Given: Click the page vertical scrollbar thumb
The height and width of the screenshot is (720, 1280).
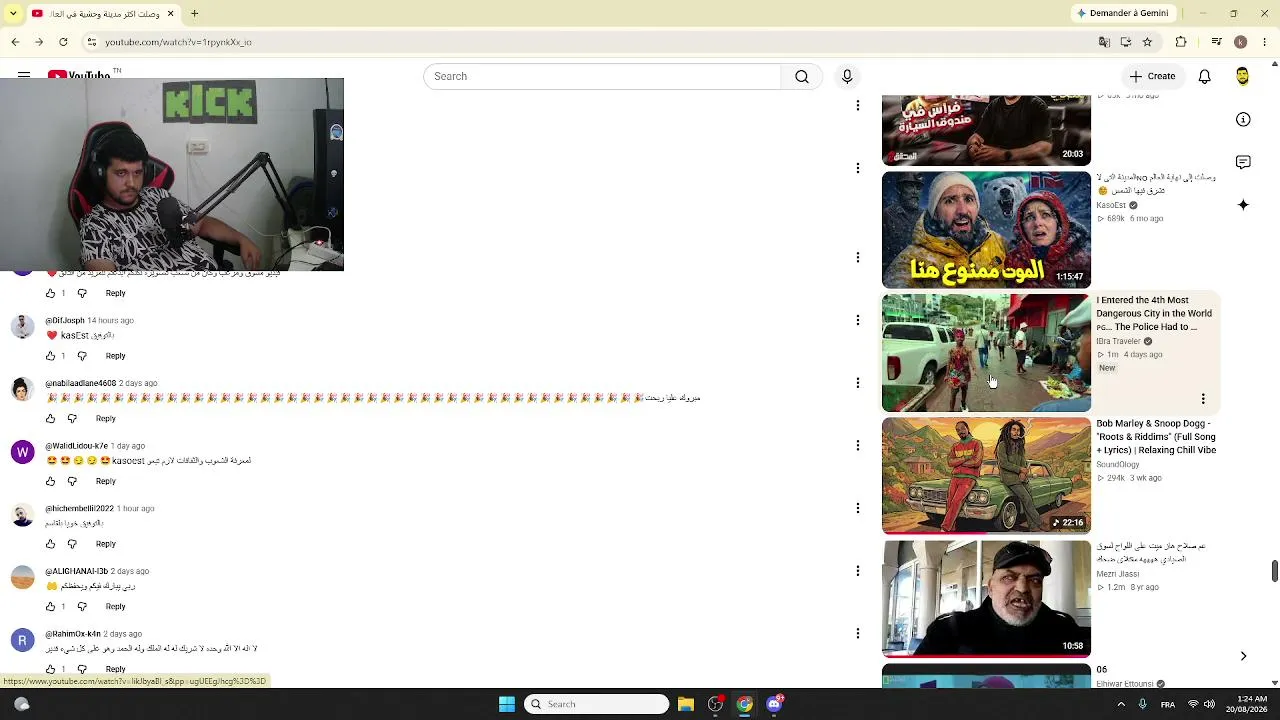Looking at the screenshot, I should [x=1274, y=571].
